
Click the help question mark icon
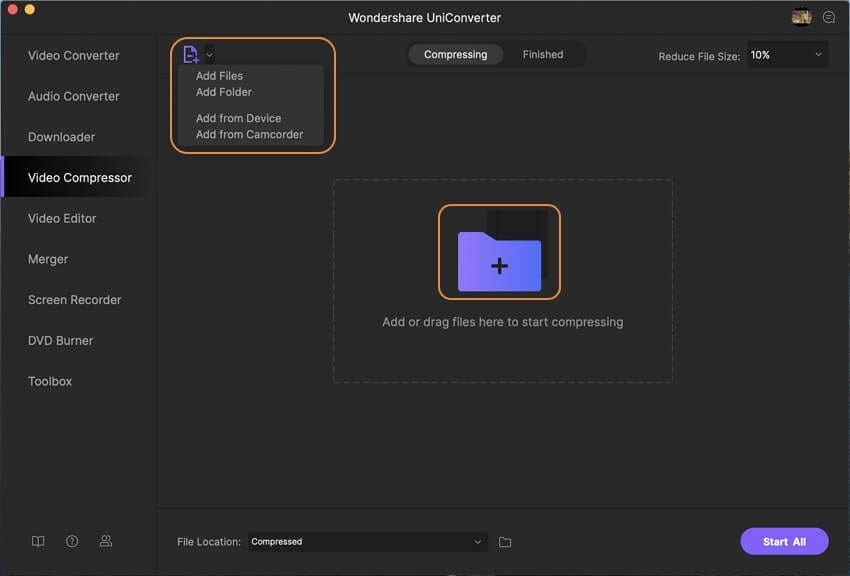(72, 541)
